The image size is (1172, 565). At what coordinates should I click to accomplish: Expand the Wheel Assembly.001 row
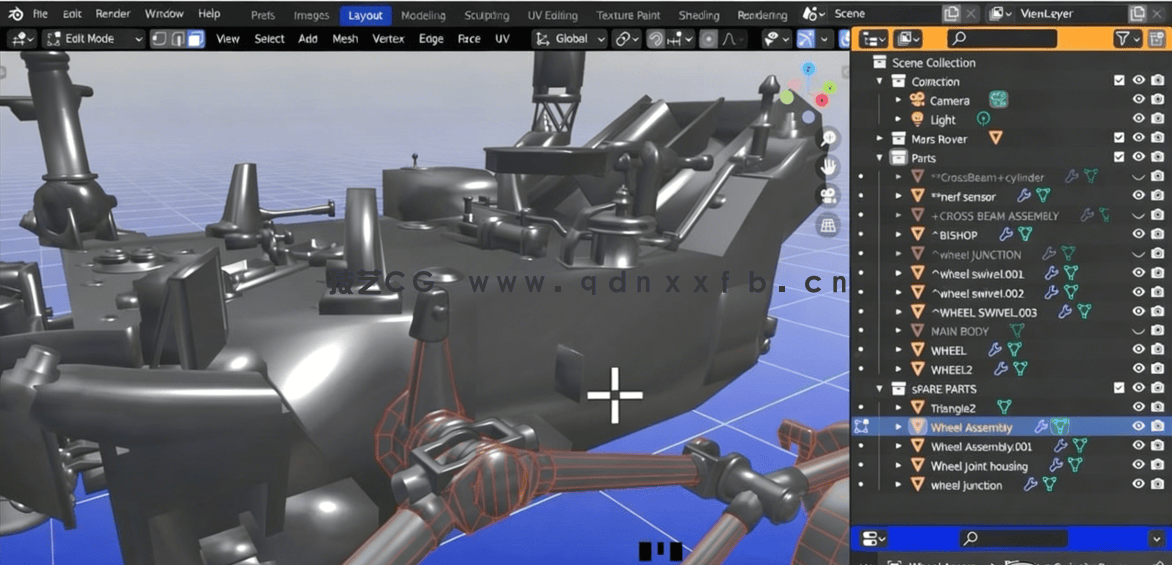(899, 446)
